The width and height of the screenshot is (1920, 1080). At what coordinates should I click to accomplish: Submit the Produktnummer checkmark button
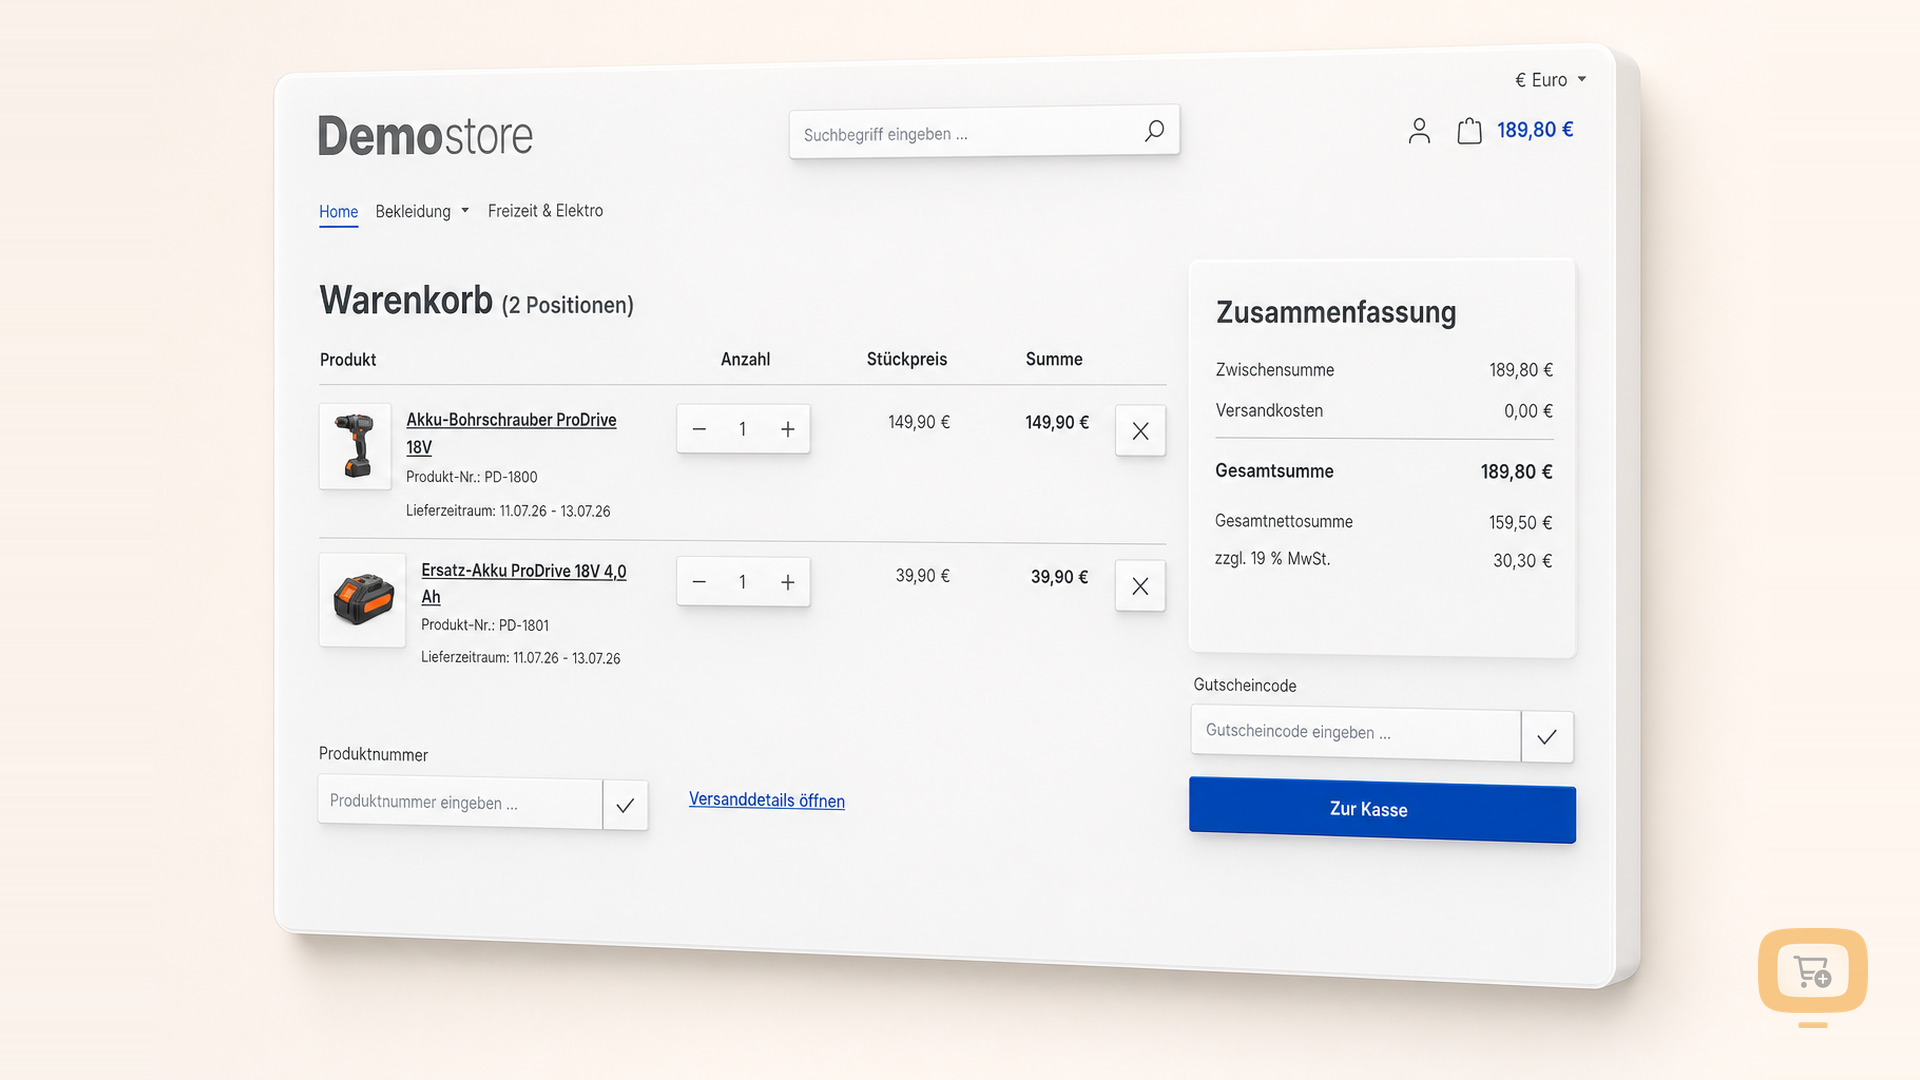coord(625,805)
